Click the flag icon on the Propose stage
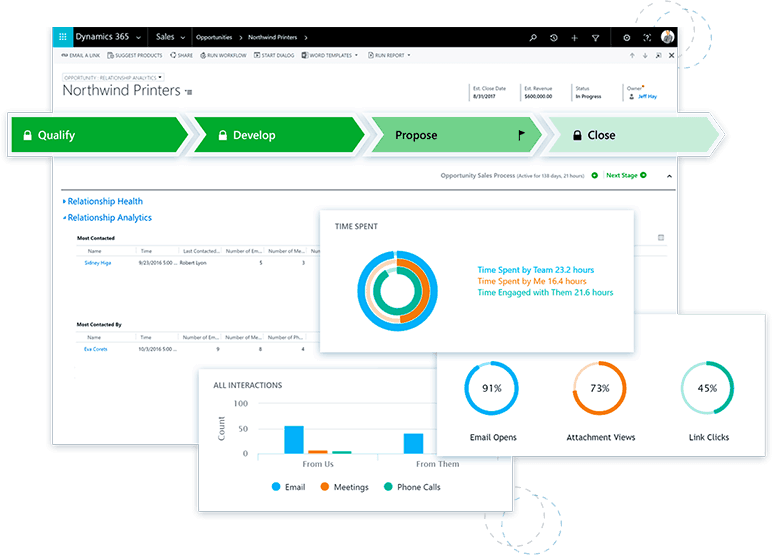Screen dimensions: 773x555 point(521,135)
